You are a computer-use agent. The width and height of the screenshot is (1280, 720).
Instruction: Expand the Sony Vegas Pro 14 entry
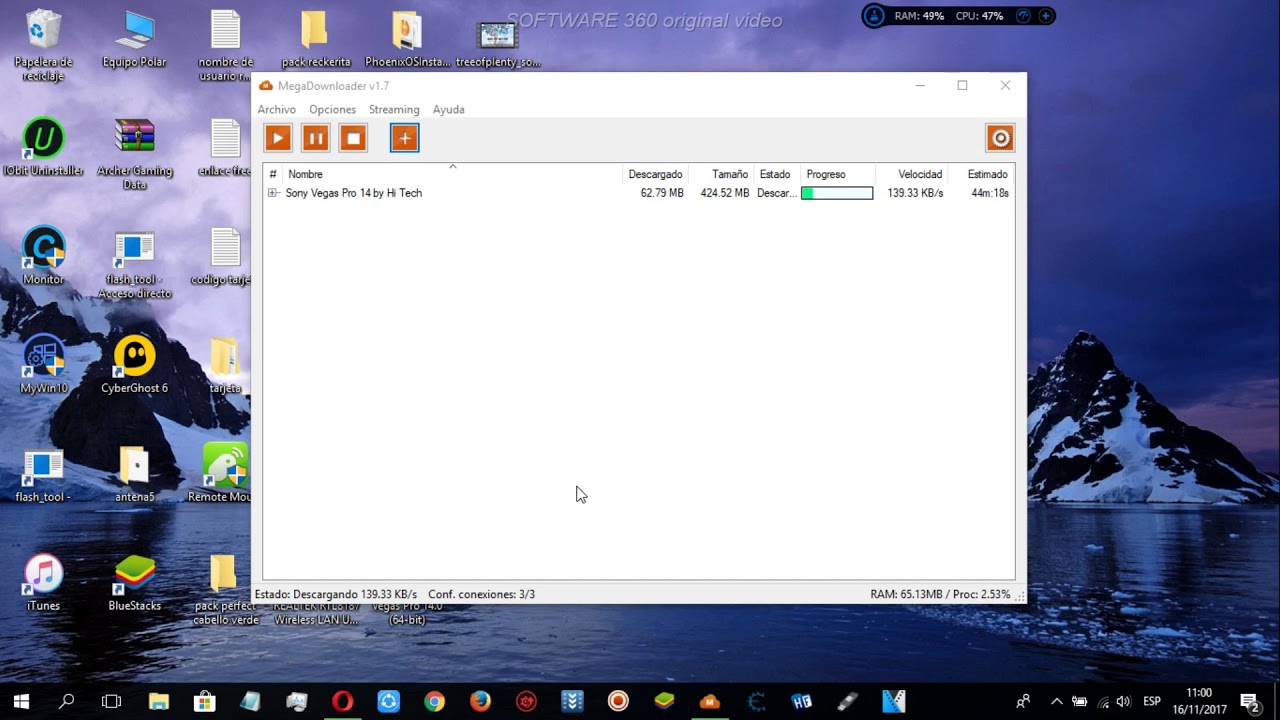[273, 193]
